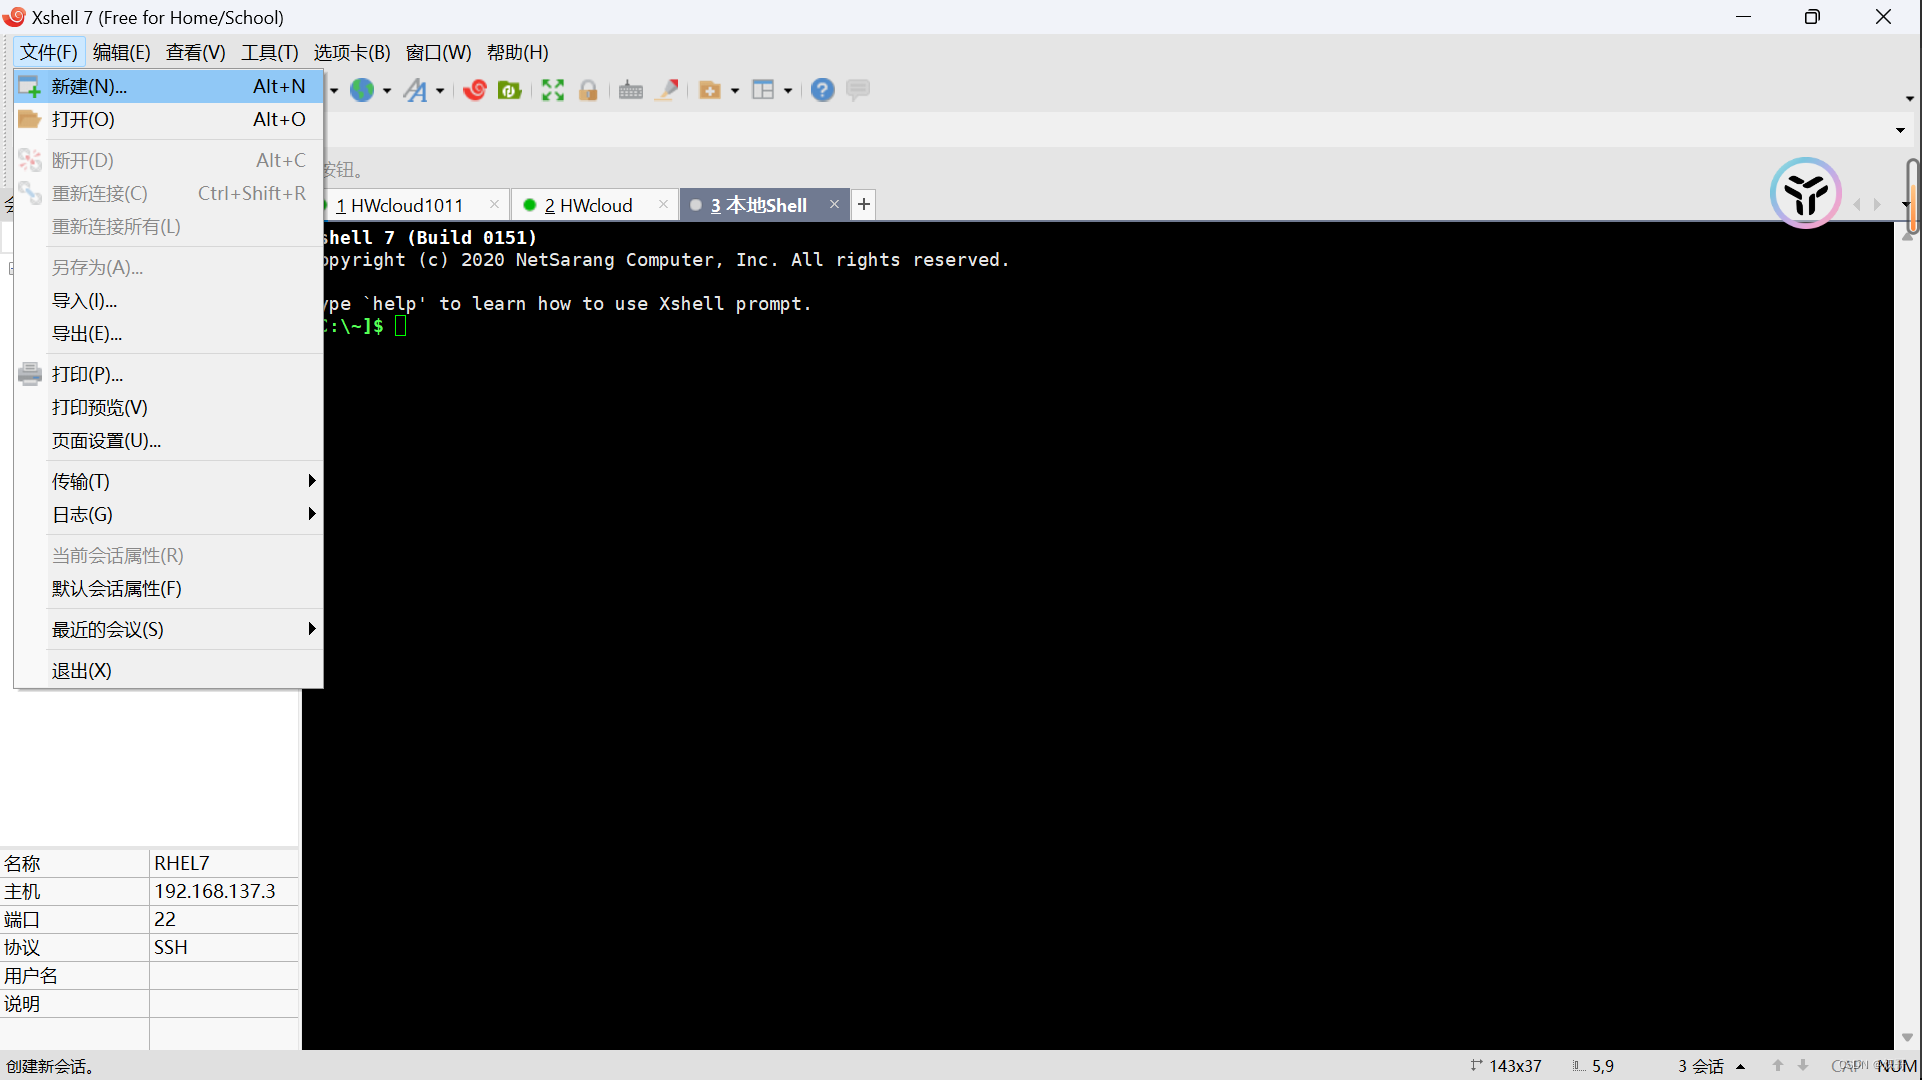The image size is (1922, 1080).
Task: Click the status bar up arrow
Action: [1778, 1066]
